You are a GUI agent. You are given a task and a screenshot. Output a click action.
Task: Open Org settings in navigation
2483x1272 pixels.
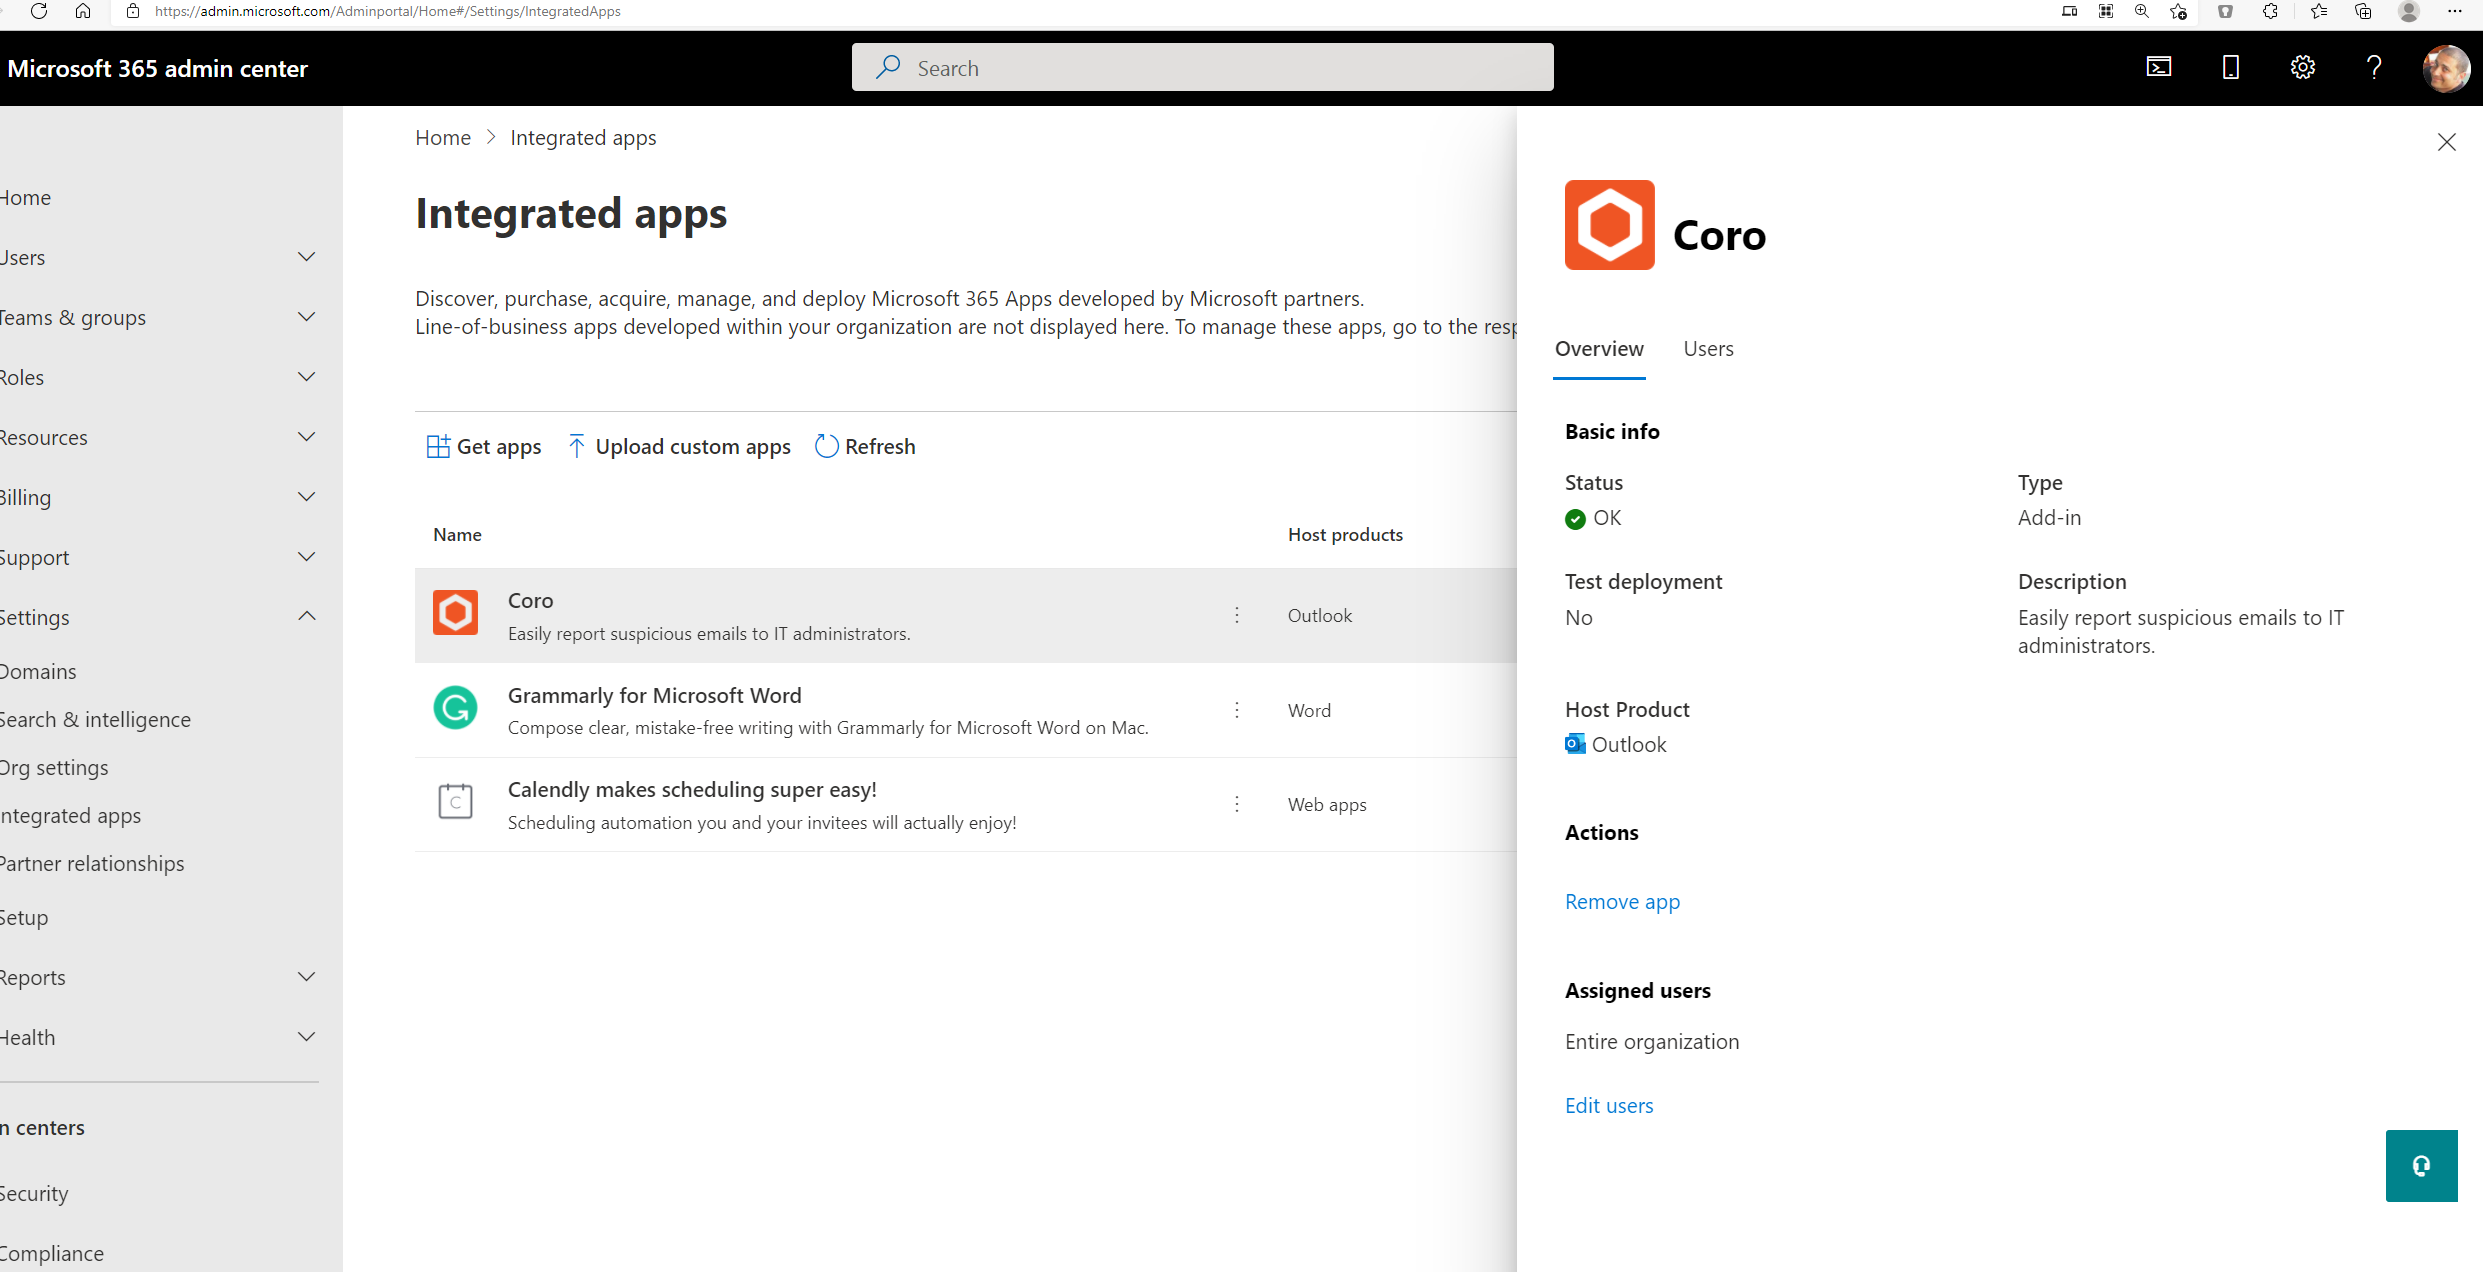pos(54,768)
